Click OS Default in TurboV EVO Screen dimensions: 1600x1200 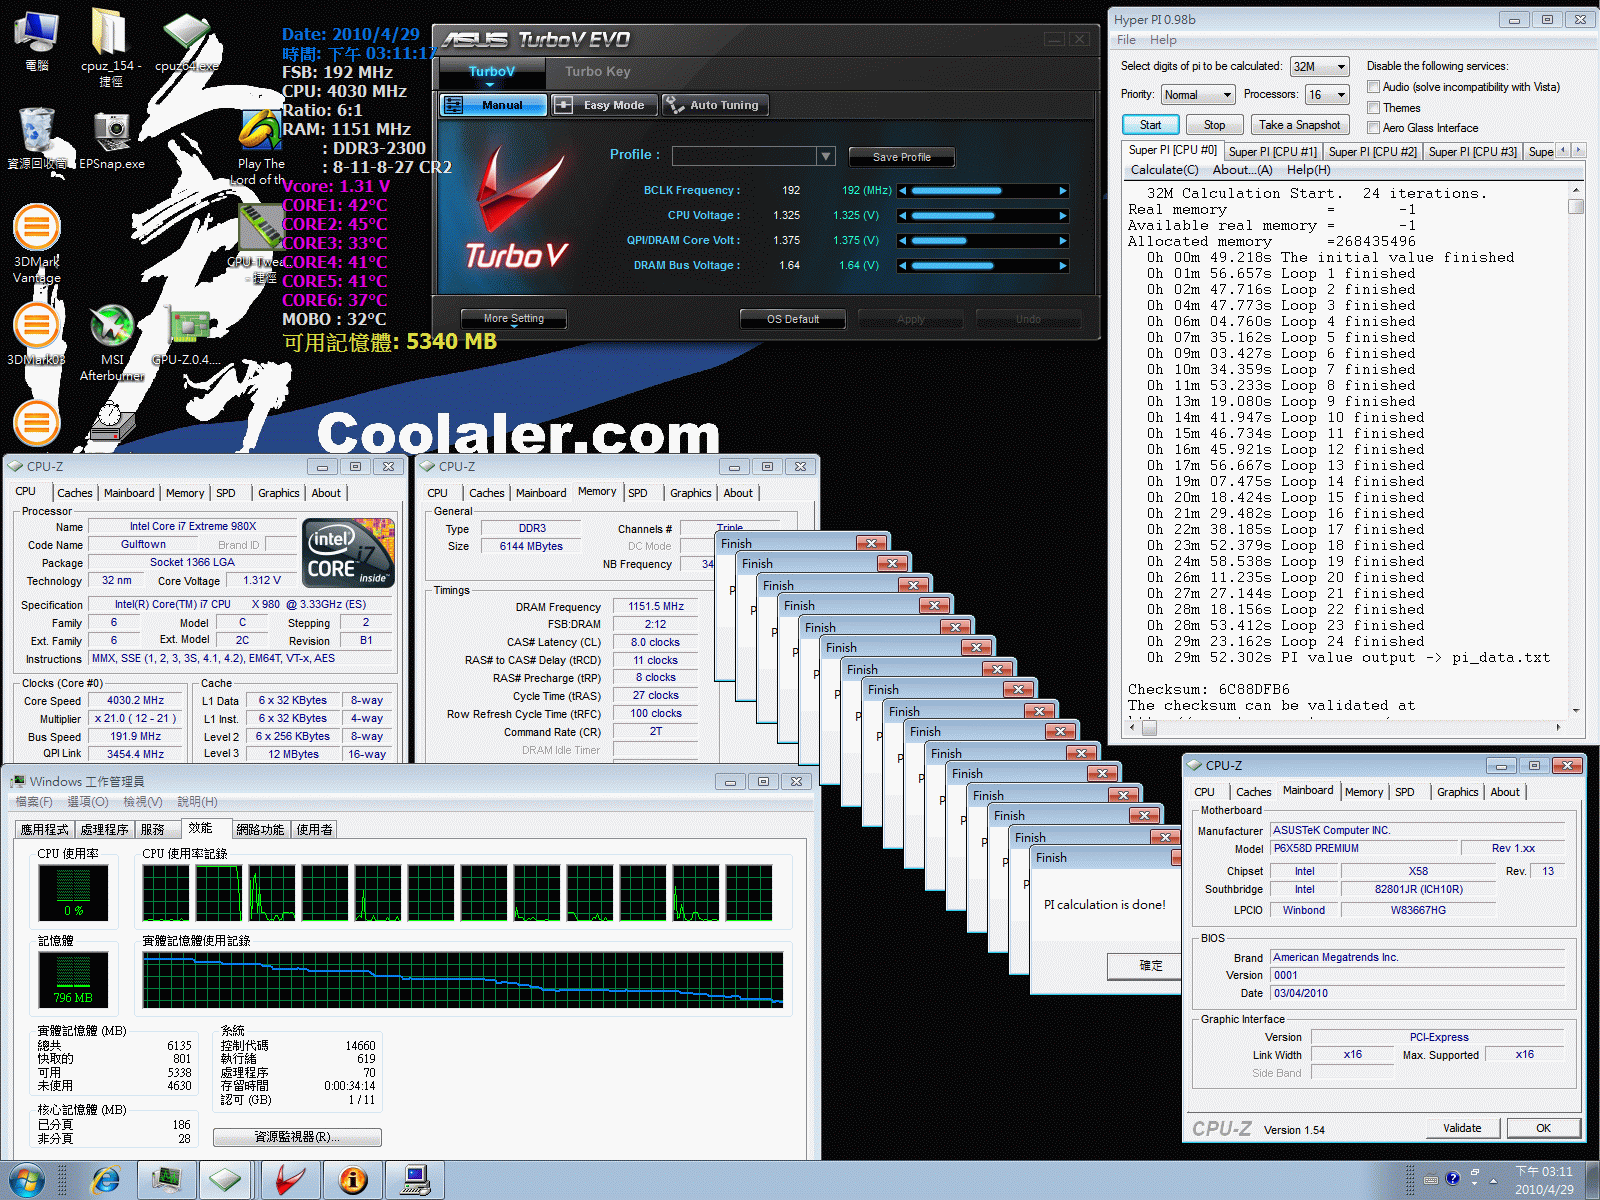tap(792, 319)
